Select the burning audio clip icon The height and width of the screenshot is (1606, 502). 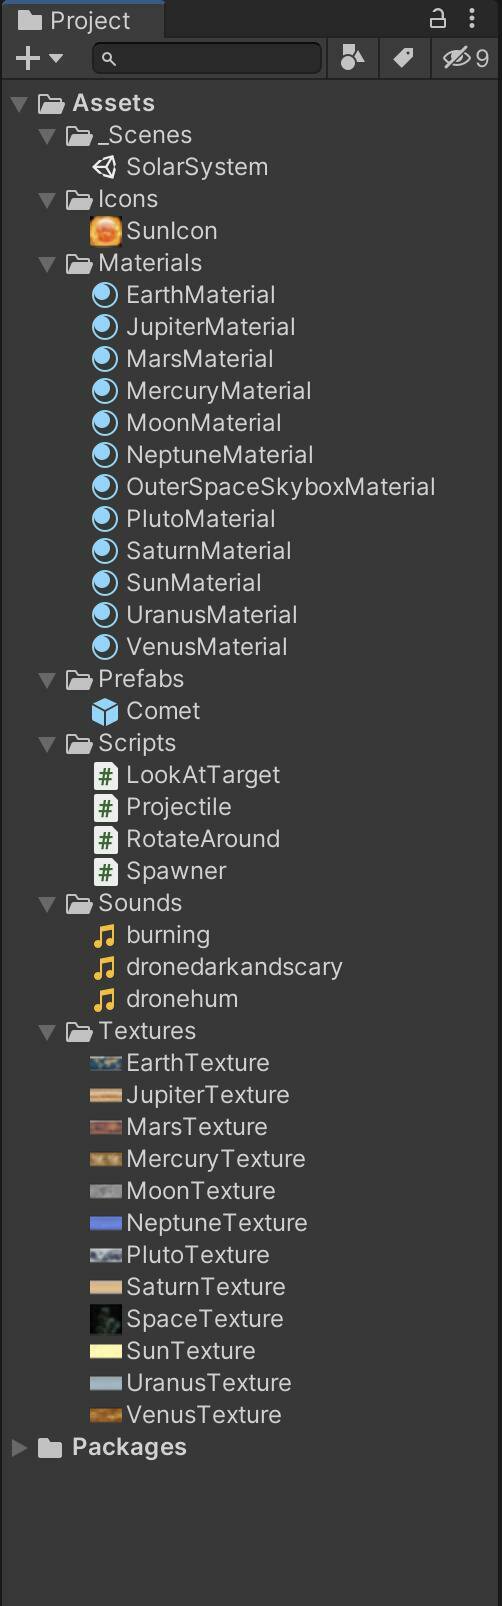click(105, 935)
